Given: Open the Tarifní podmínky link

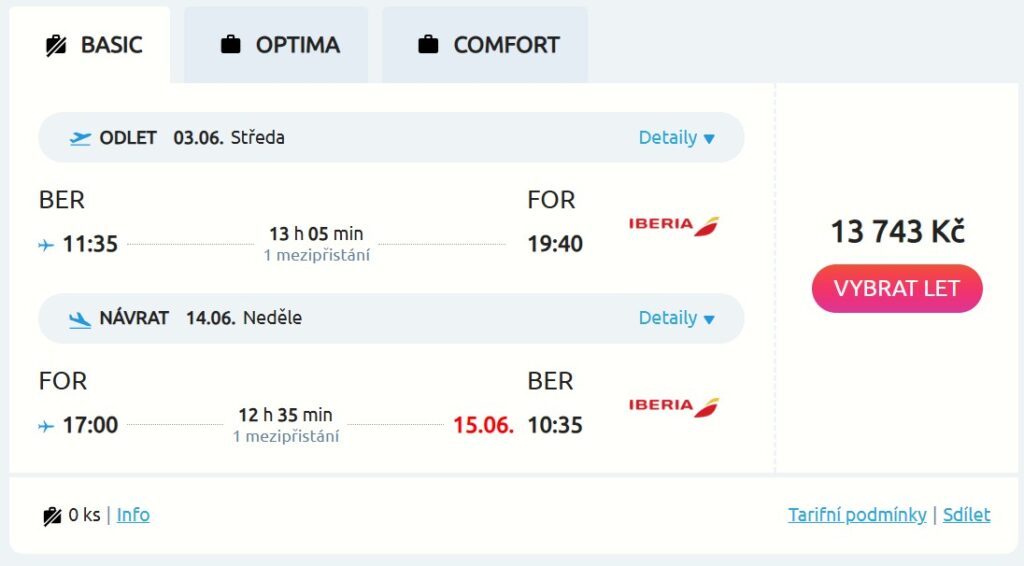Looking at the screenshot, I should [857, 515].
